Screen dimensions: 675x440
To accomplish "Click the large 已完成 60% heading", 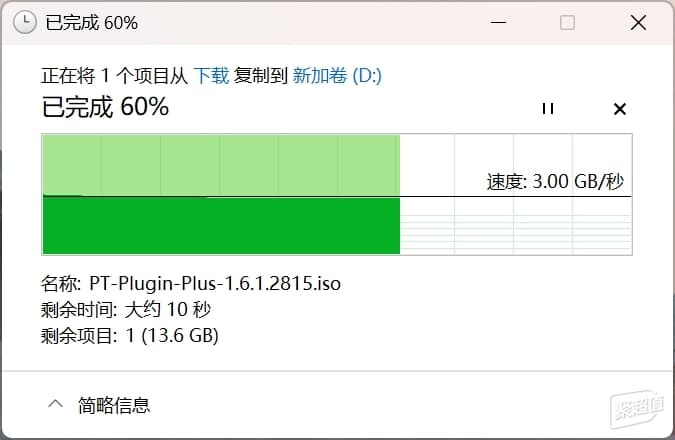I will coord(105,107).
